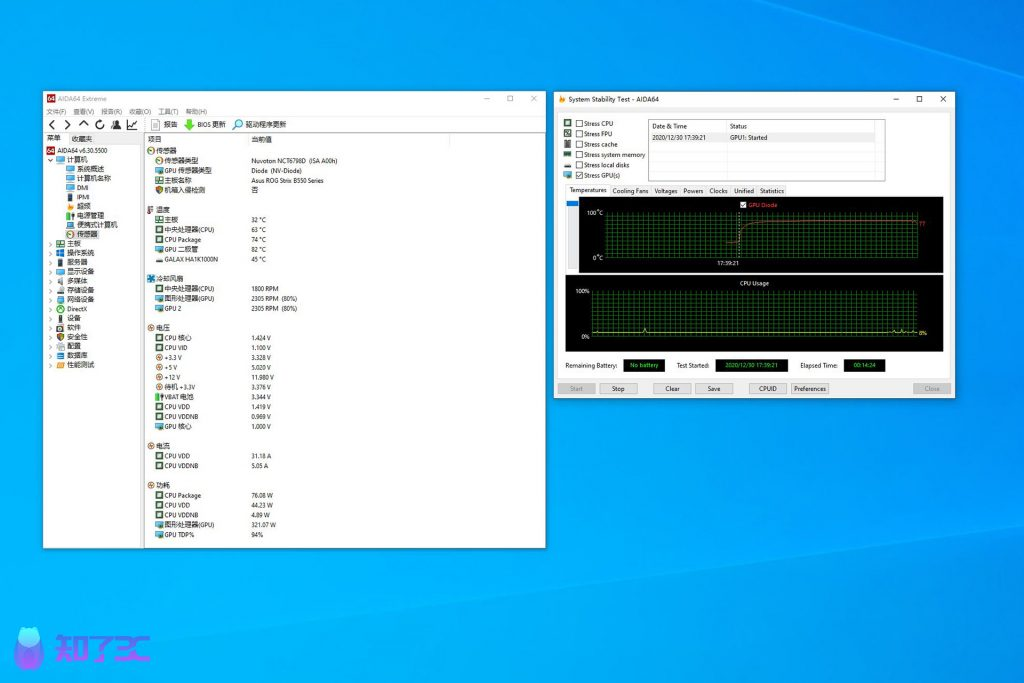Select the DMI item in the tree
1024x683 pixels.
pyautogui.click(x=77, y=187)
